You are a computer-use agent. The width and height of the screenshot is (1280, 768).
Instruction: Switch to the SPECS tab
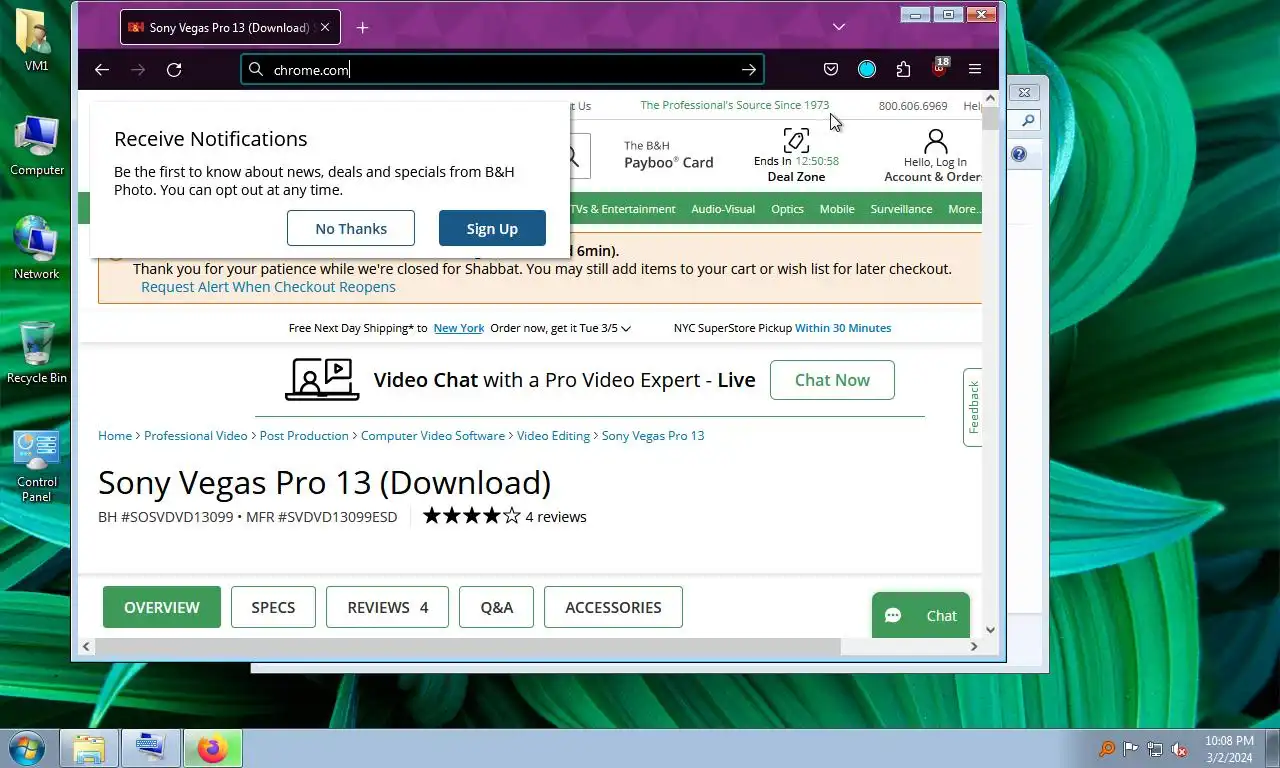(x=273, y=607)
